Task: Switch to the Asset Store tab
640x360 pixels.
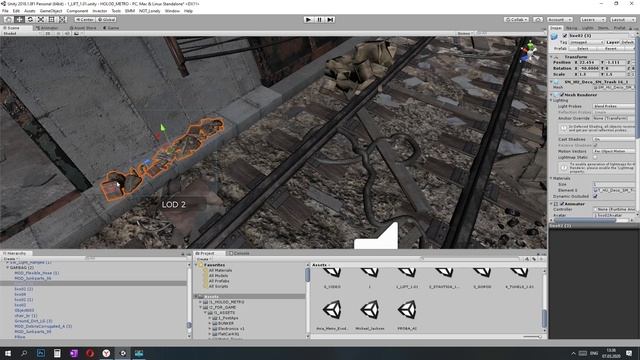Action: pos(83,28)
